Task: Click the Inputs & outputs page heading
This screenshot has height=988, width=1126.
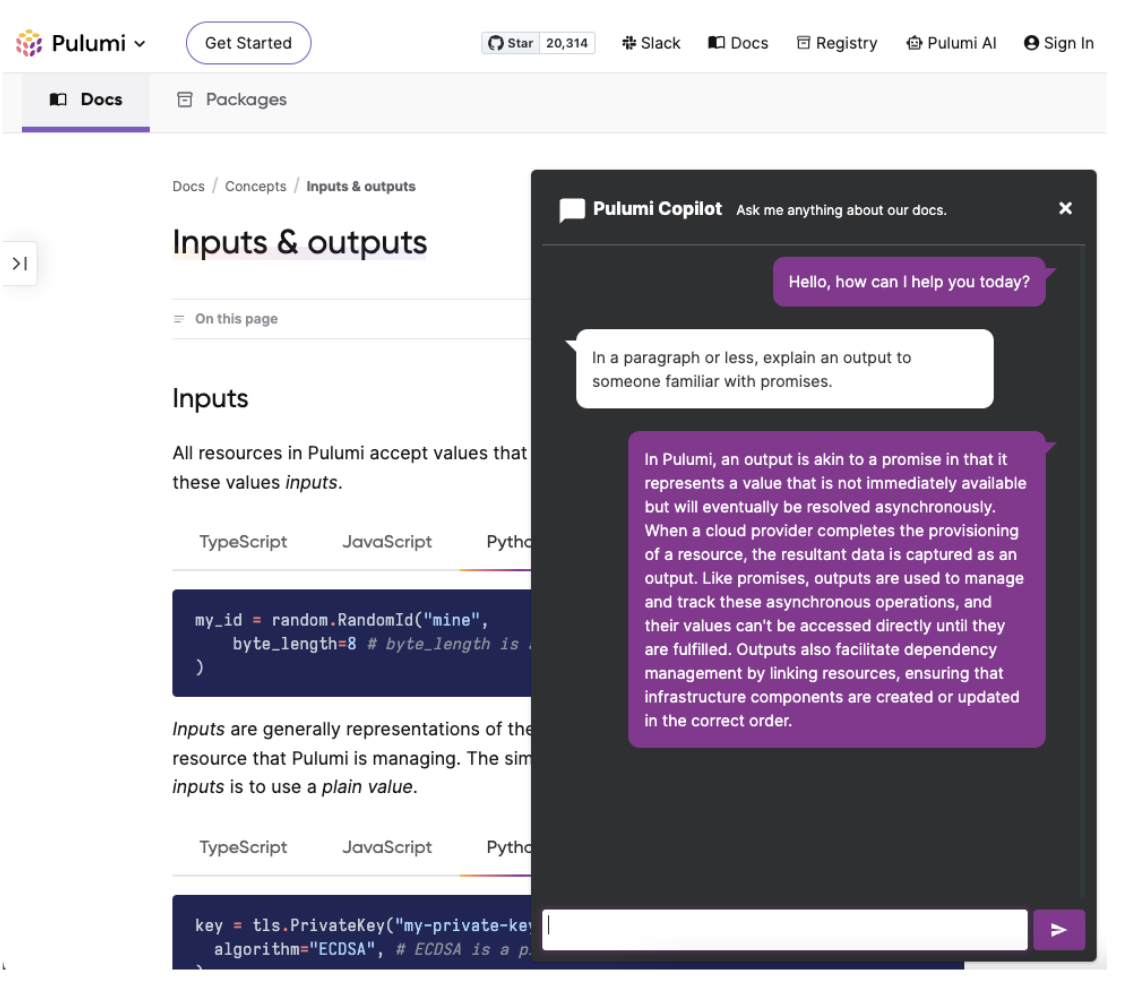Action: point(299,242)
